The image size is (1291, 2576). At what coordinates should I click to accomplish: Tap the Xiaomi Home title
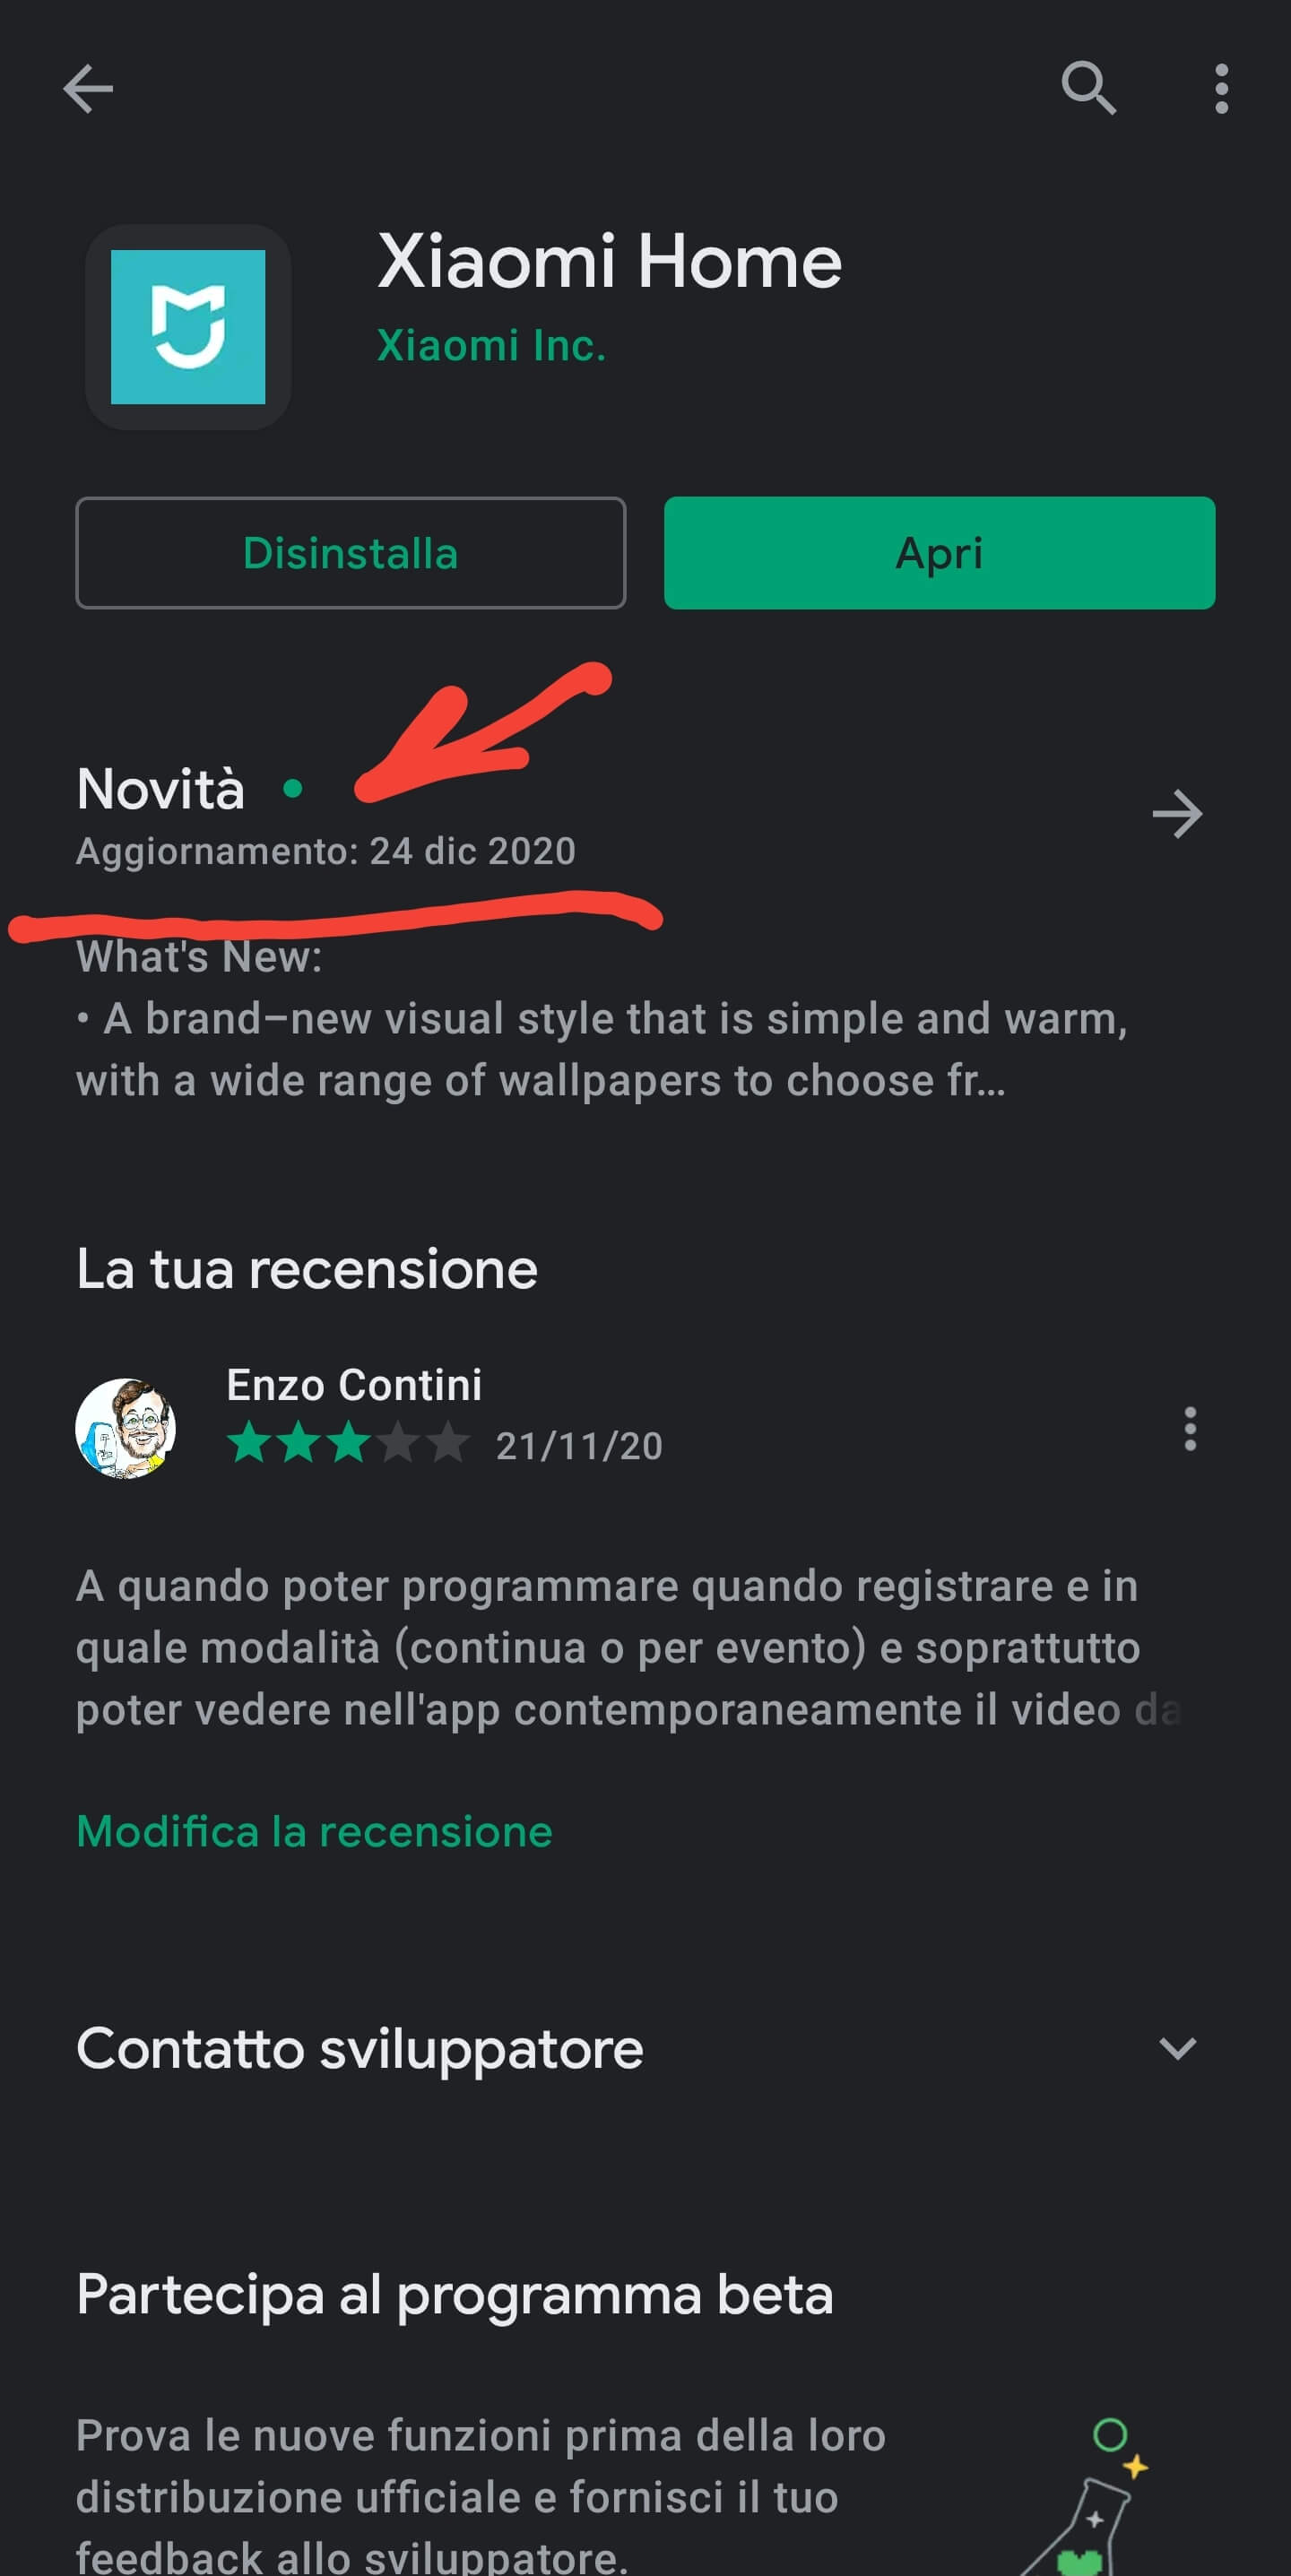(609, 262)
